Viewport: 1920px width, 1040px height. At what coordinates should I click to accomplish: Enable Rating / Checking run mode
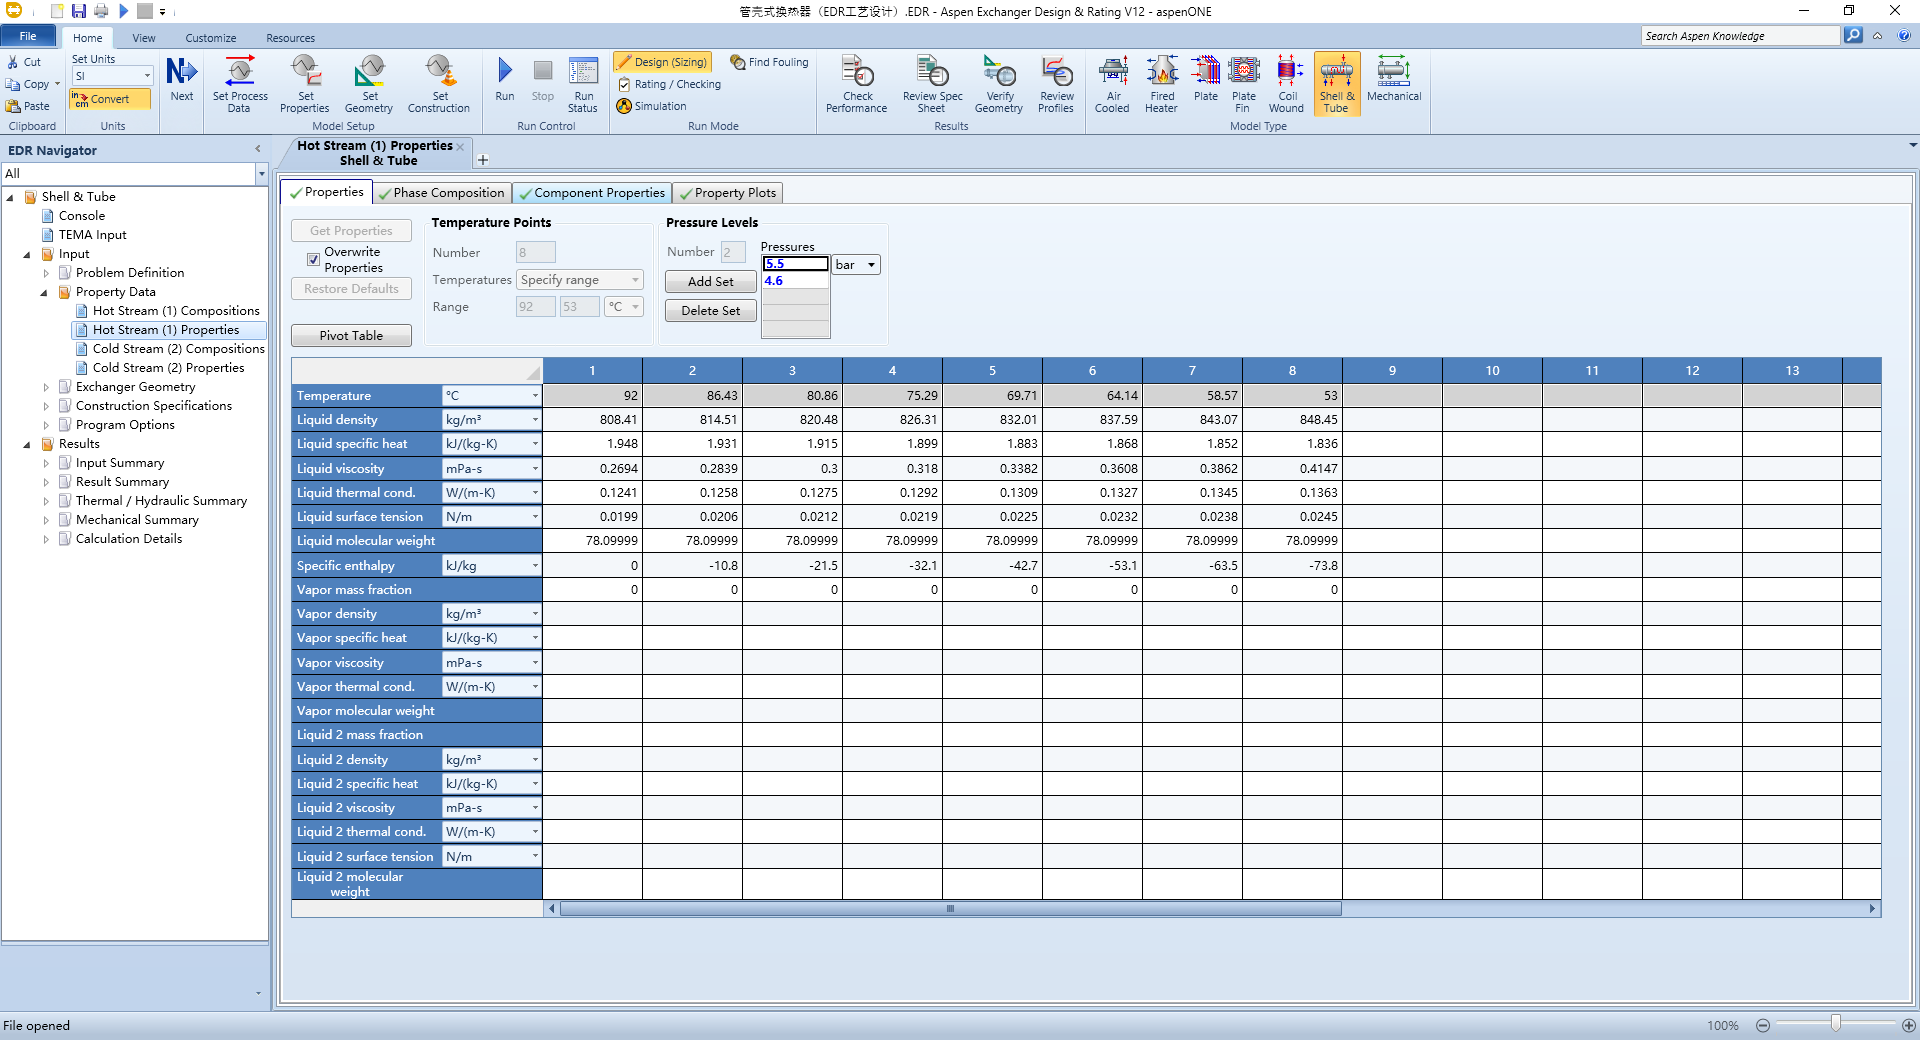coord(669,84)
